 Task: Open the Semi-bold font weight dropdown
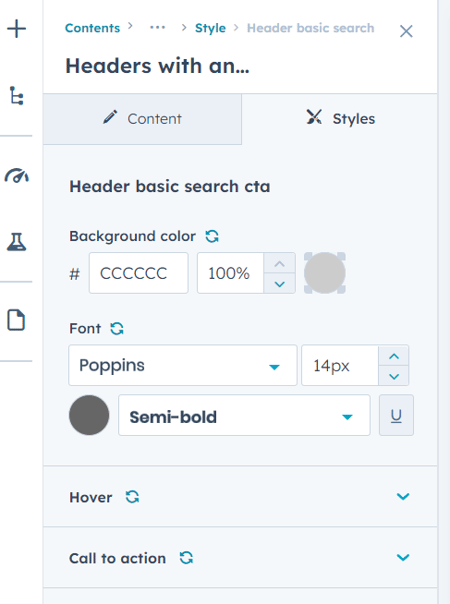pos(244,415)
